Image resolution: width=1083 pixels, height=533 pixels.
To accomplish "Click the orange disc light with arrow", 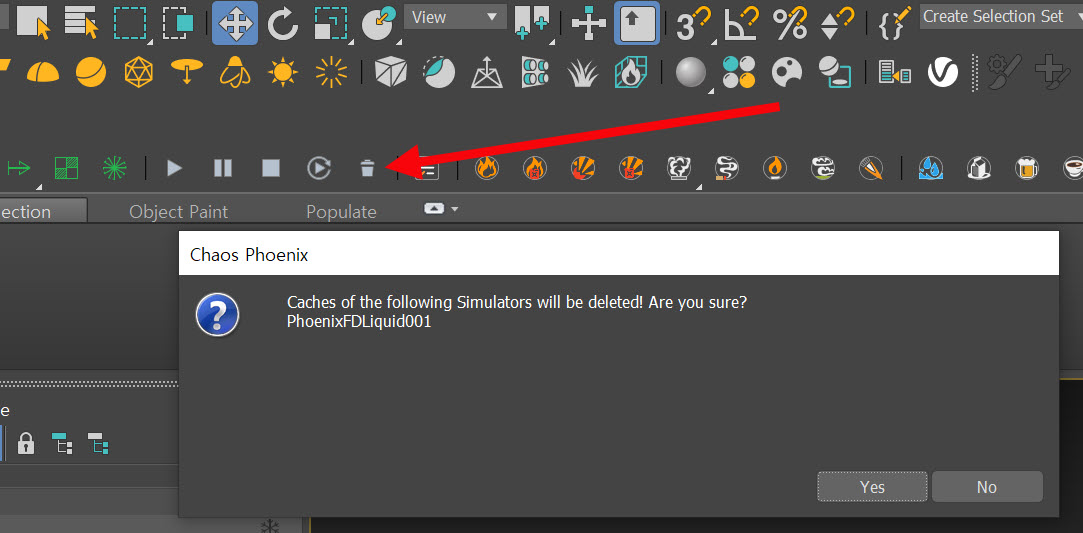I will click(186, 70).
